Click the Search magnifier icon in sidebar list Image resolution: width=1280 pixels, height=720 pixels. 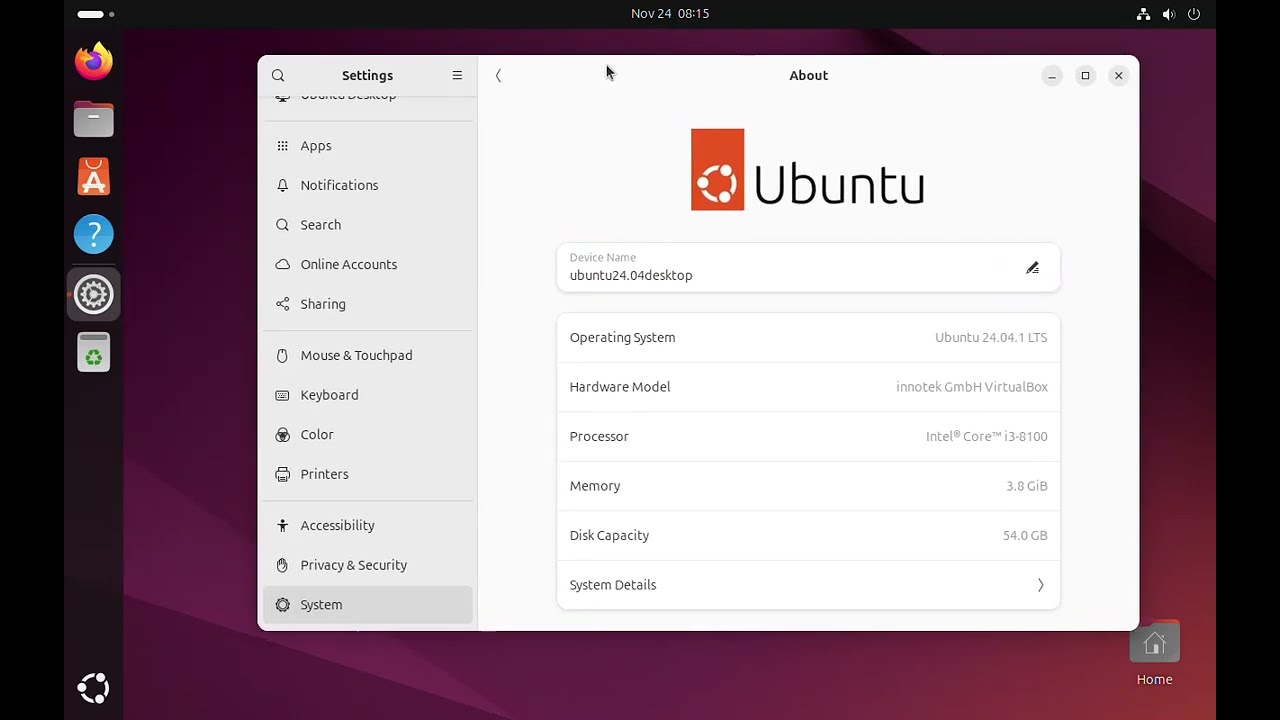[x=282, y=225]
